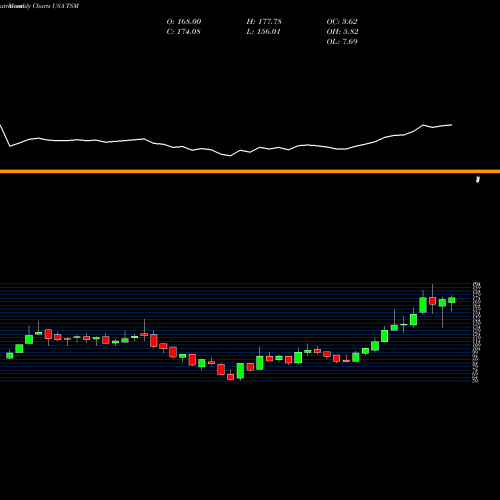Click the high value H: 177.78
Screen dimensions: 500x500
click(x=264, y=21)
